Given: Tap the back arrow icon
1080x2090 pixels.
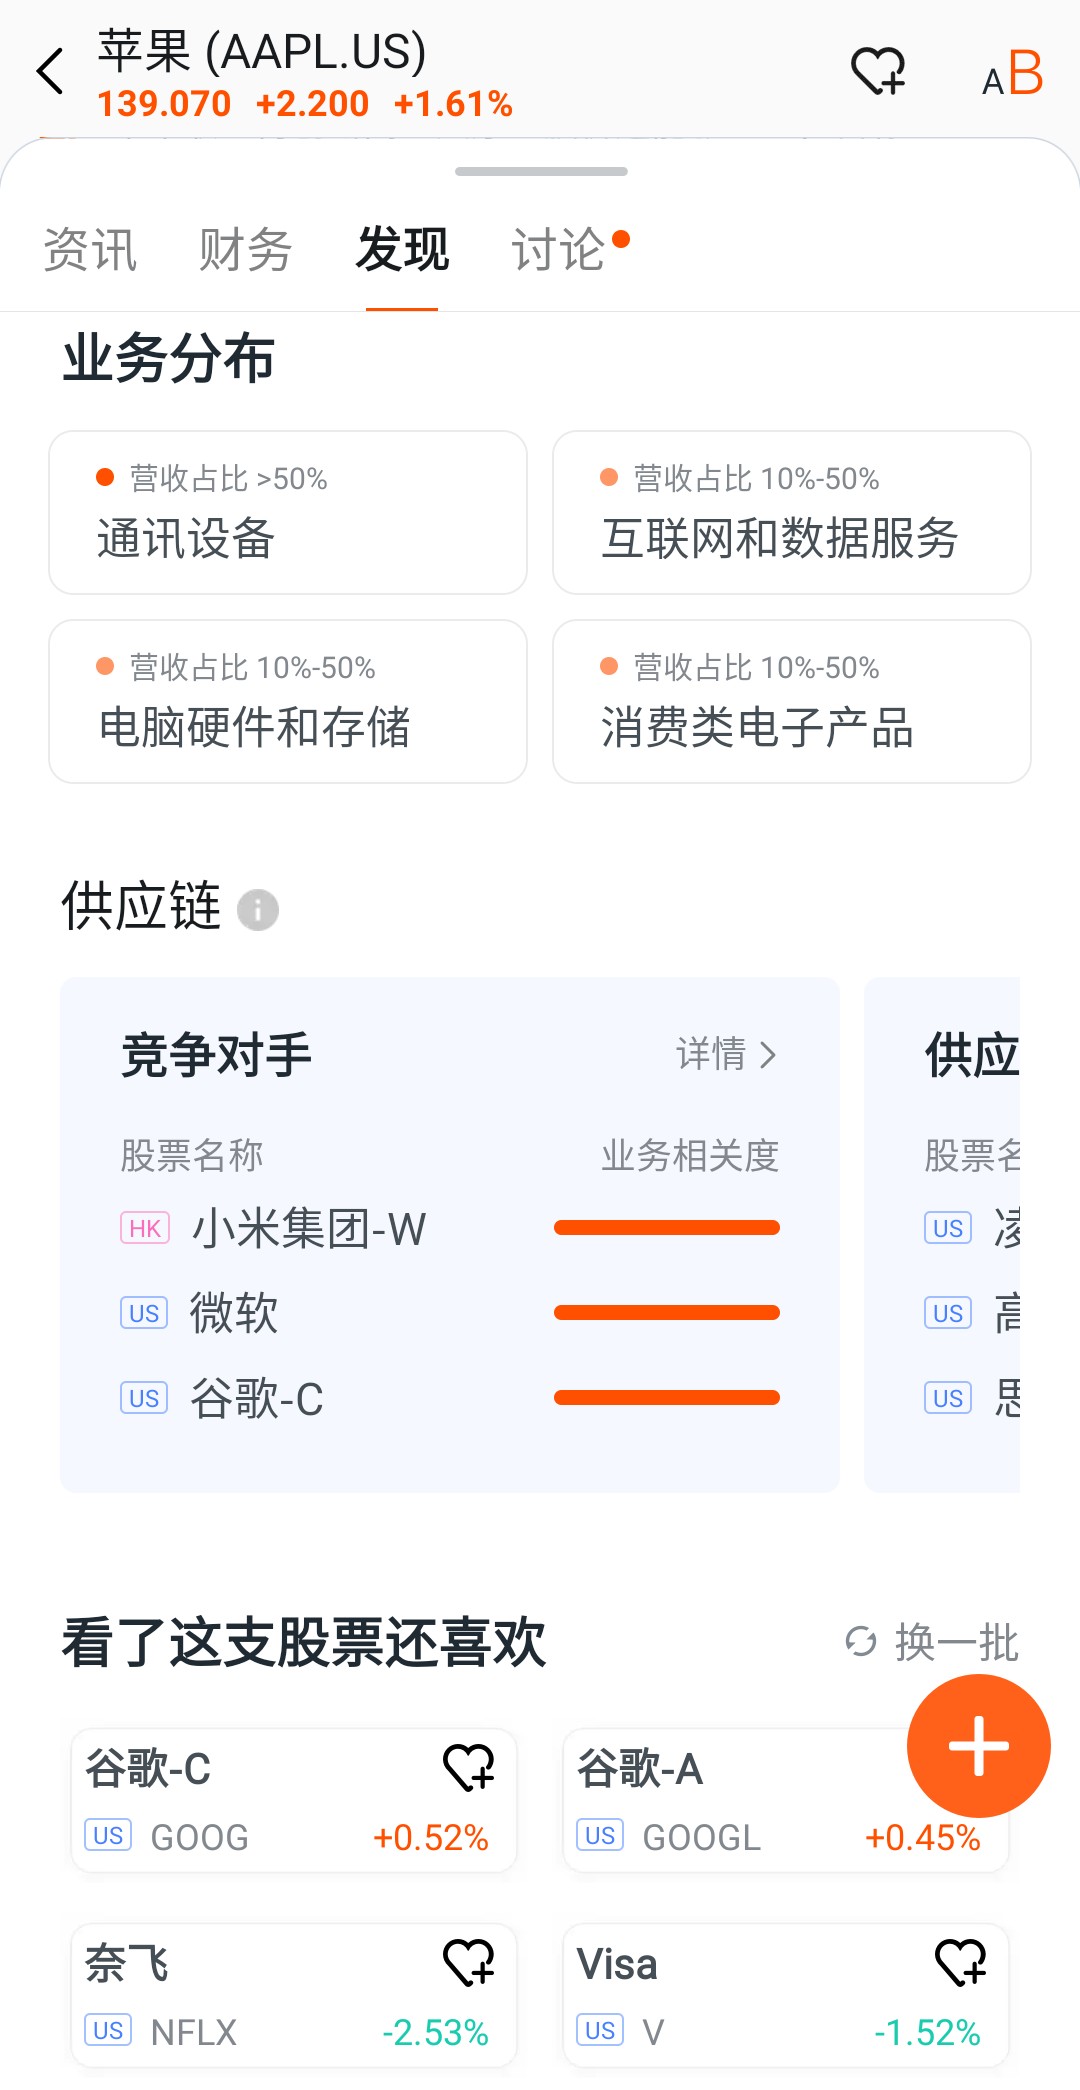Looking at the screenshot, I should 50,72.
